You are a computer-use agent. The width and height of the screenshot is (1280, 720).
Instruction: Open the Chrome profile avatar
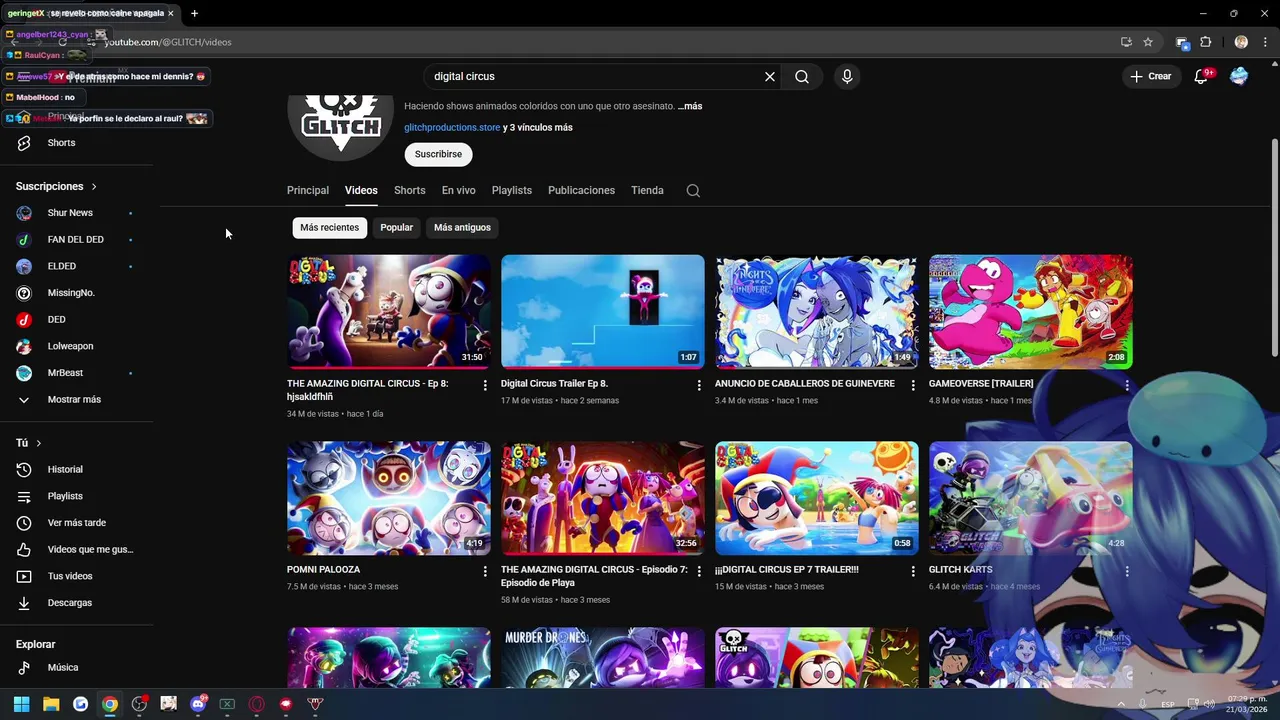1241,42
